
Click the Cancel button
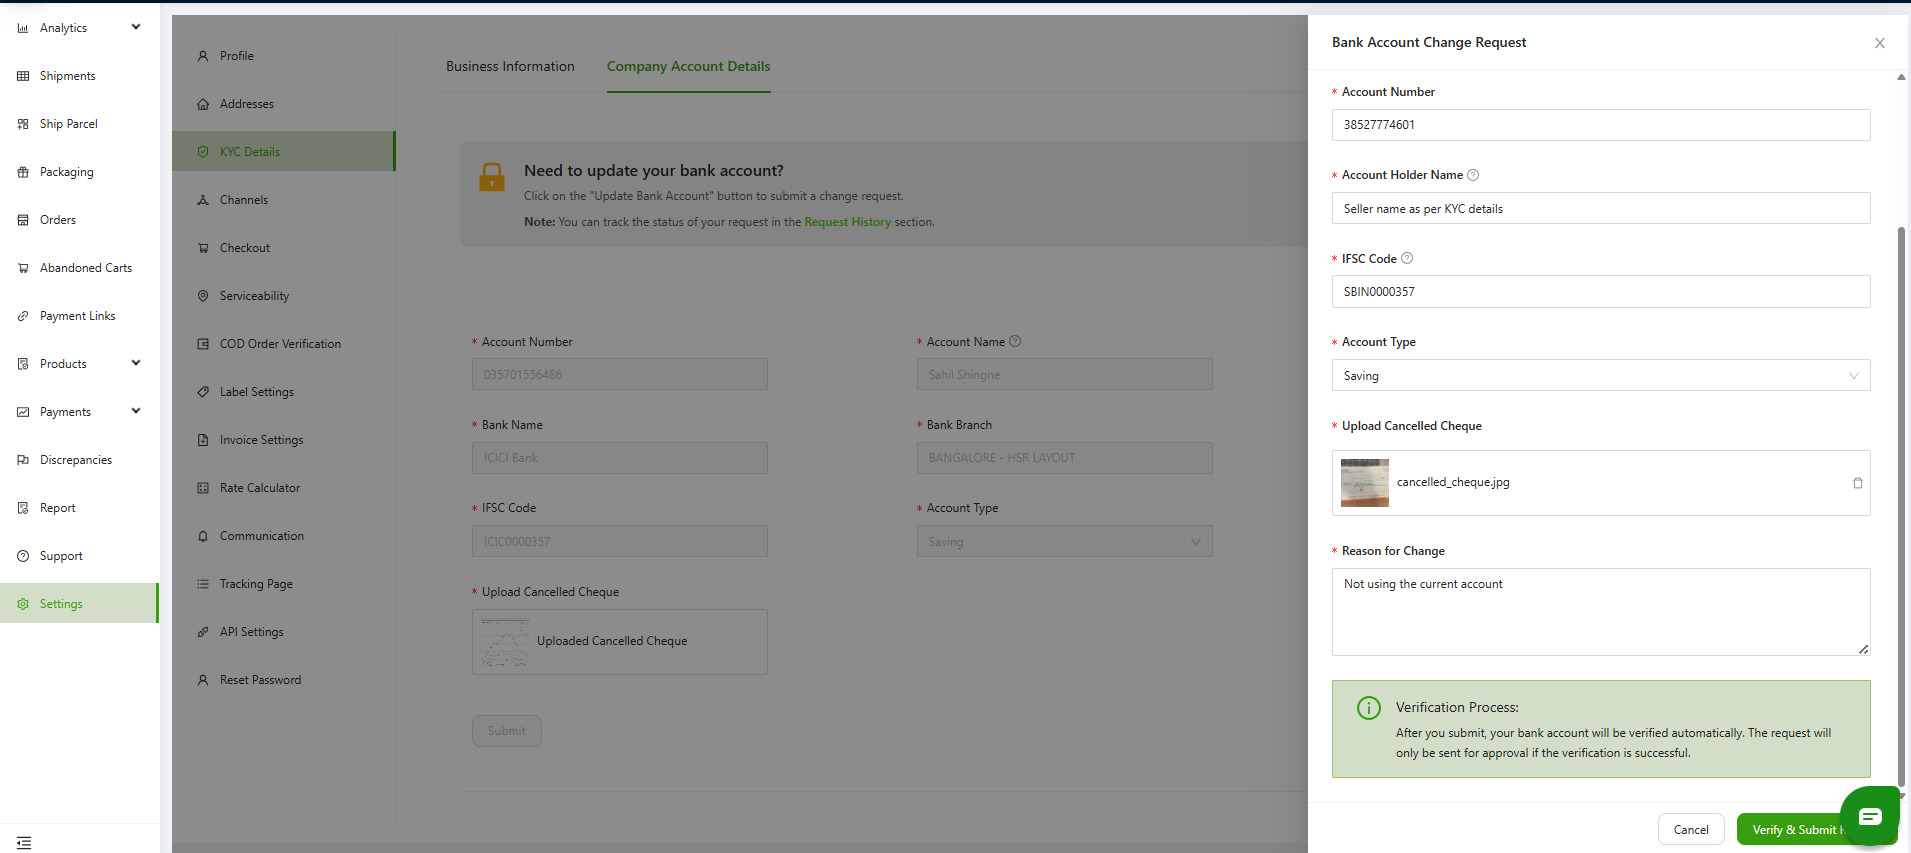(x=1690, y=830)
